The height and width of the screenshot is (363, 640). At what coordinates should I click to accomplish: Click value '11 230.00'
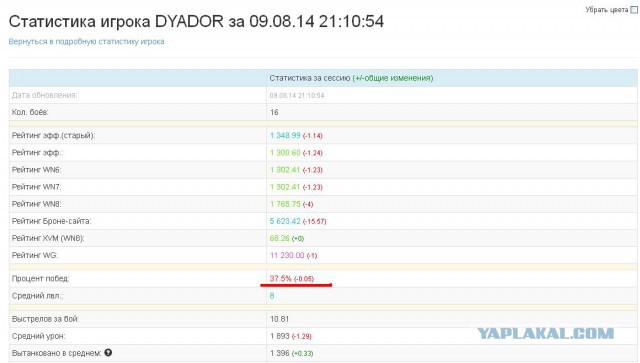(287, 256)
